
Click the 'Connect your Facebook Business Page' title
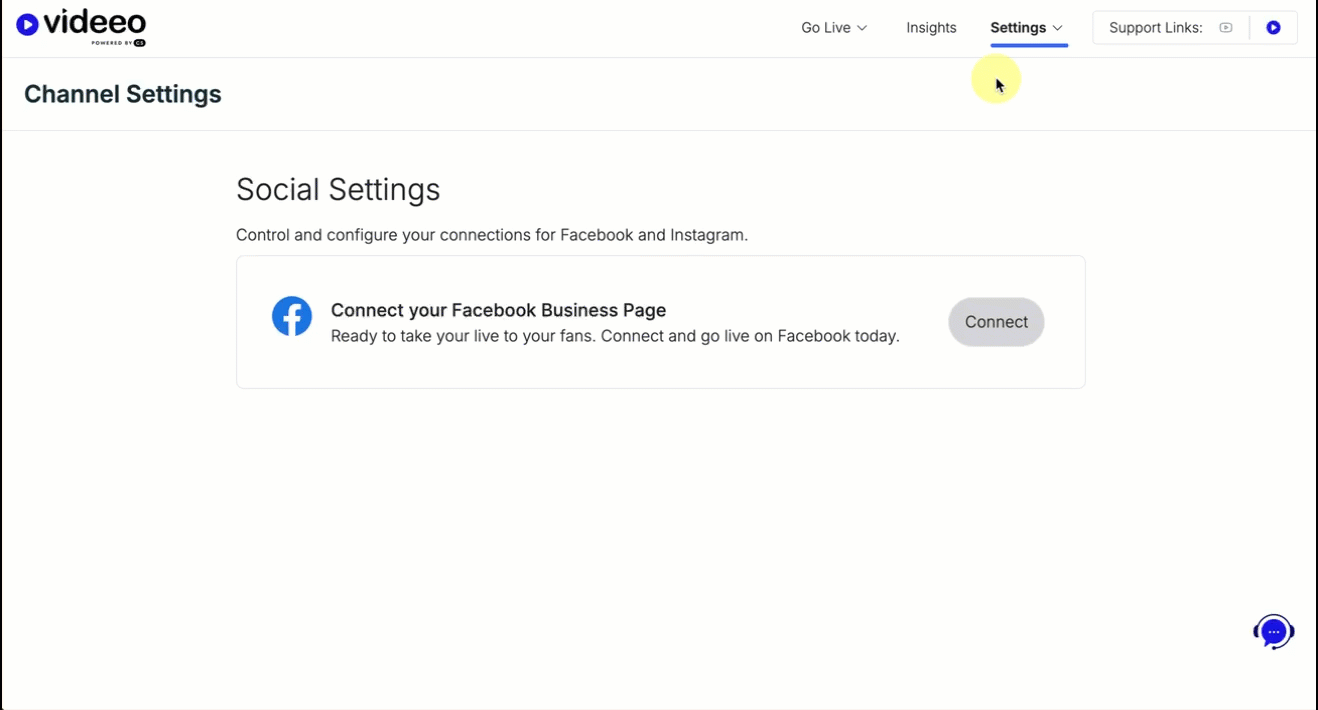click(498, 310)
